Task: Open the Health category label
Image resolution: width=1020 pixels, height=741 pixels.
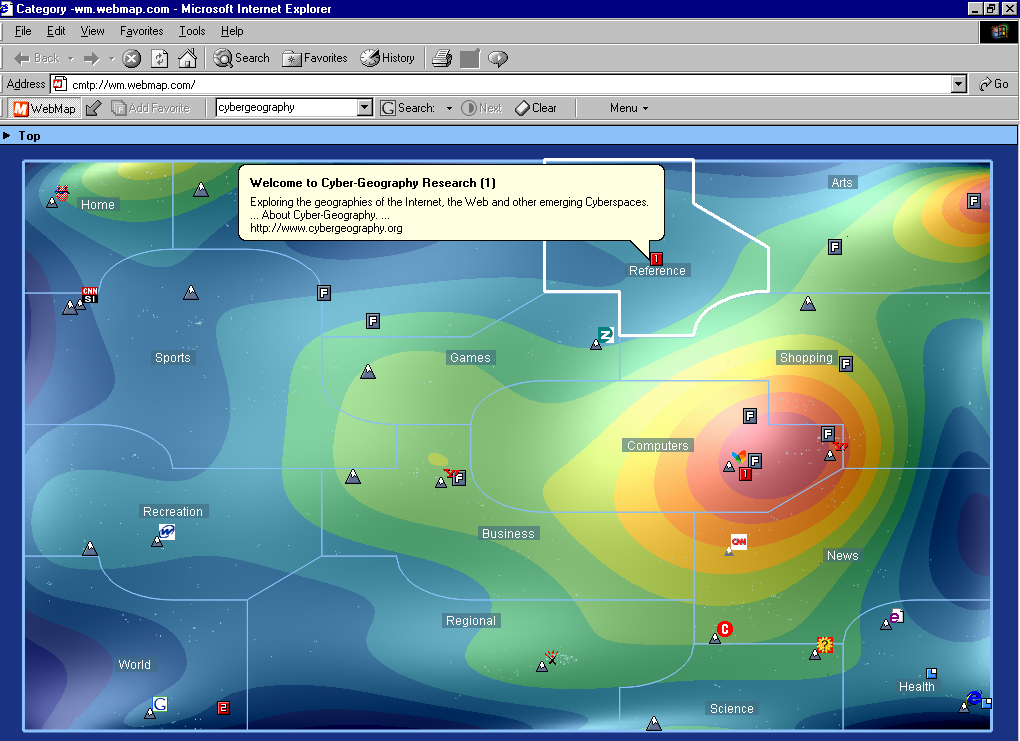Action: 917,686
